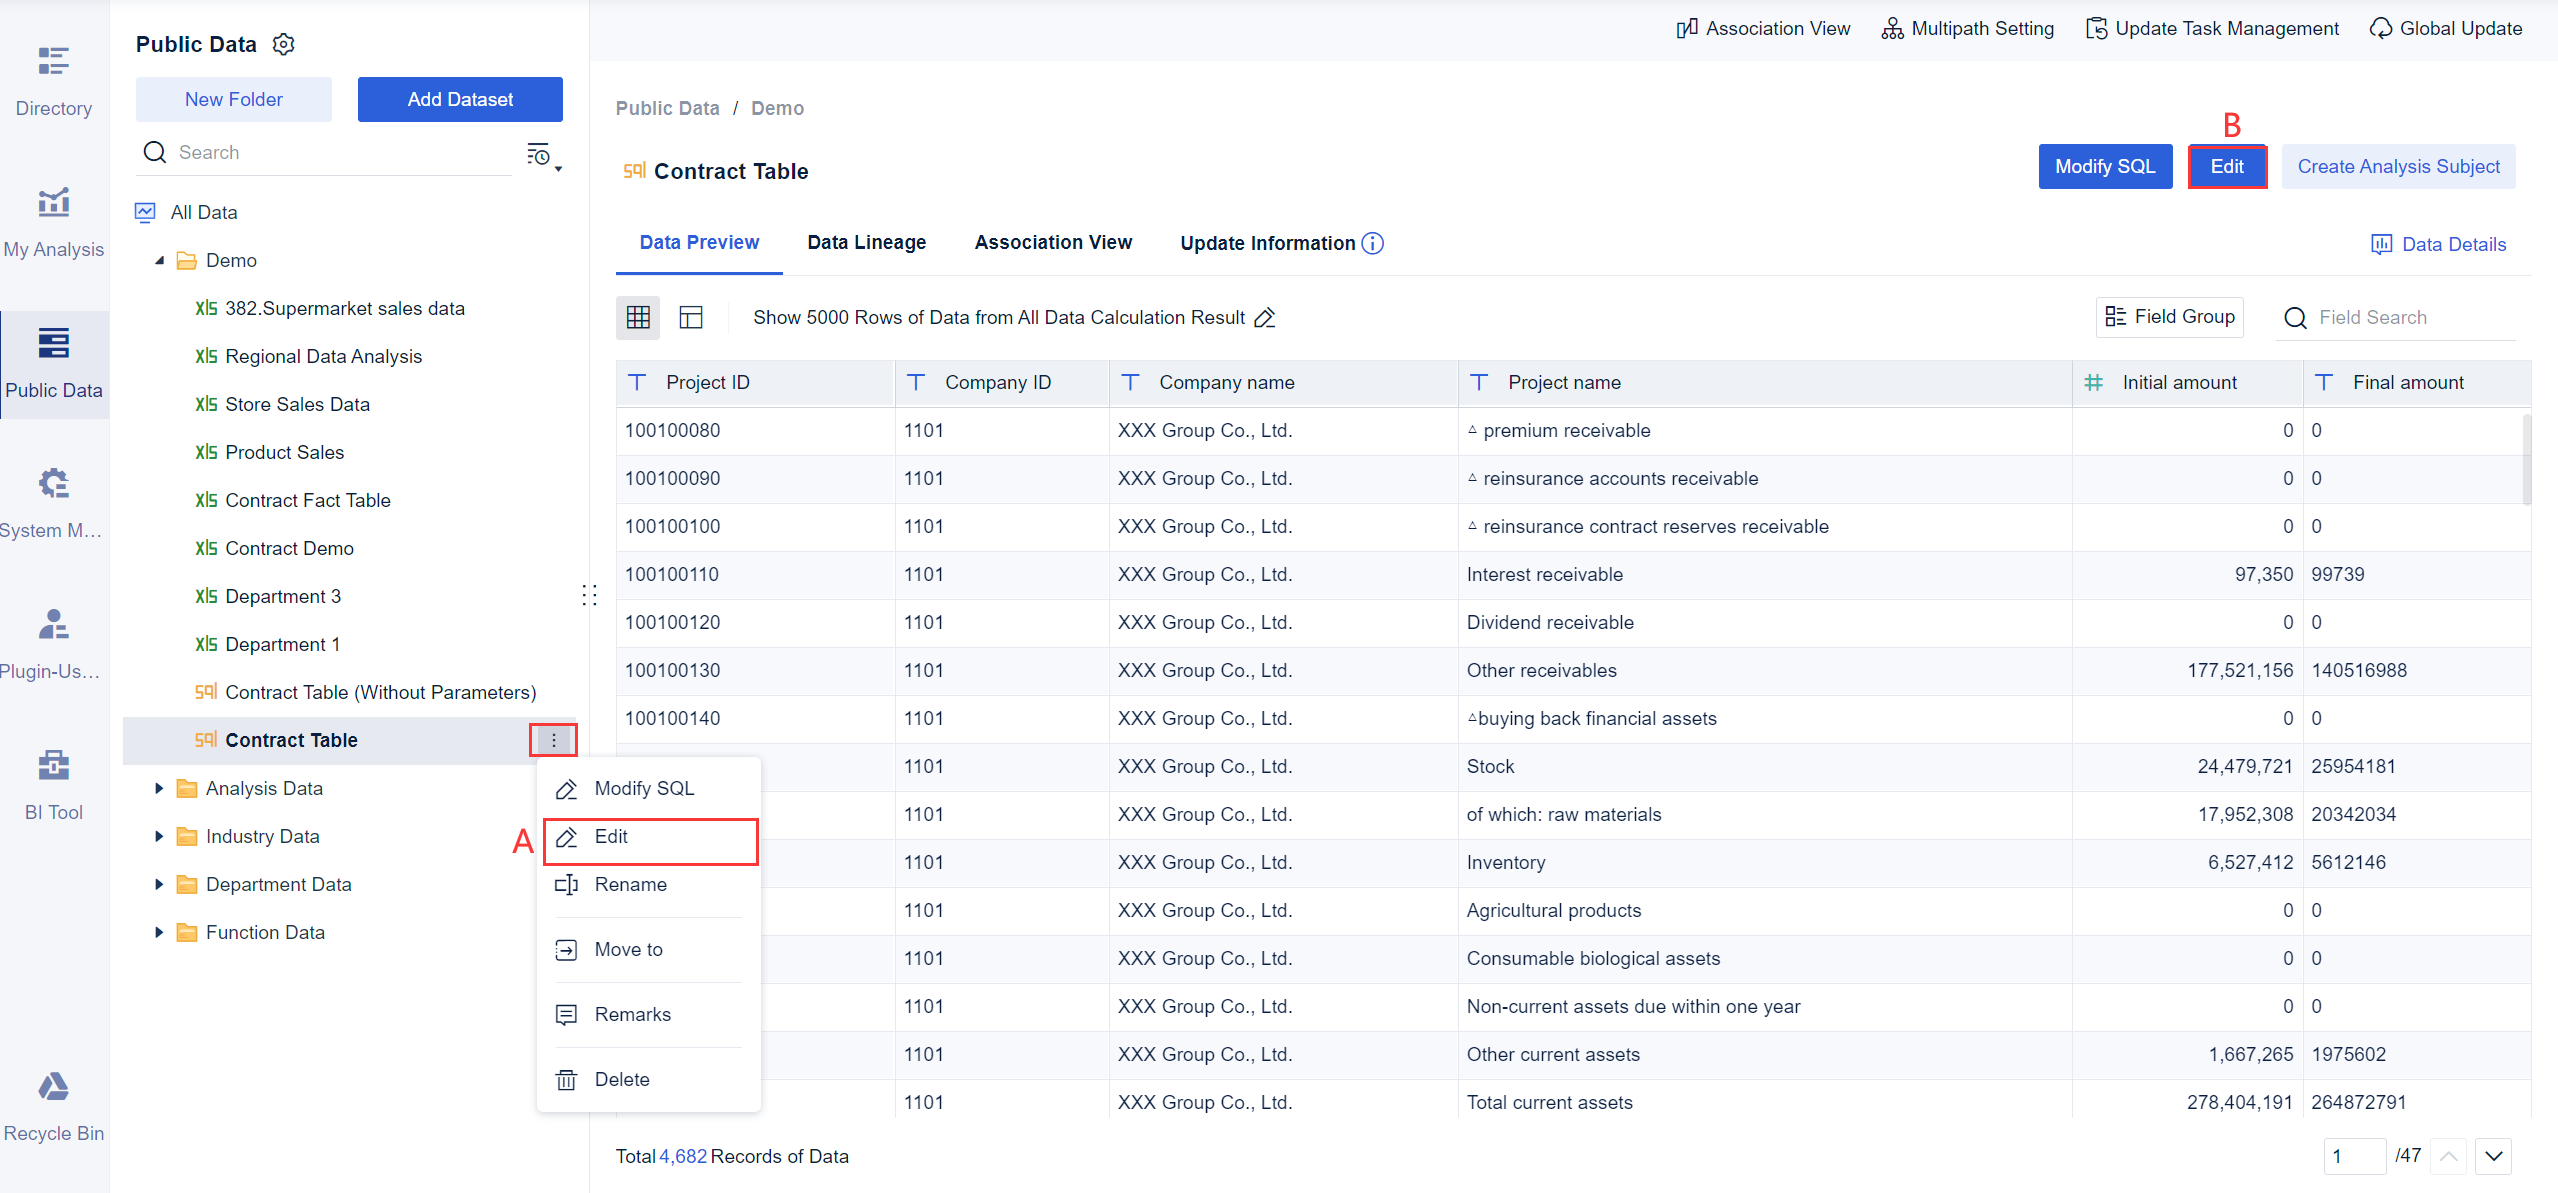Select Rename from the context menu
Image resolution: width=2558 pixels, height=1193 pixels.
(x=630, y=884)
